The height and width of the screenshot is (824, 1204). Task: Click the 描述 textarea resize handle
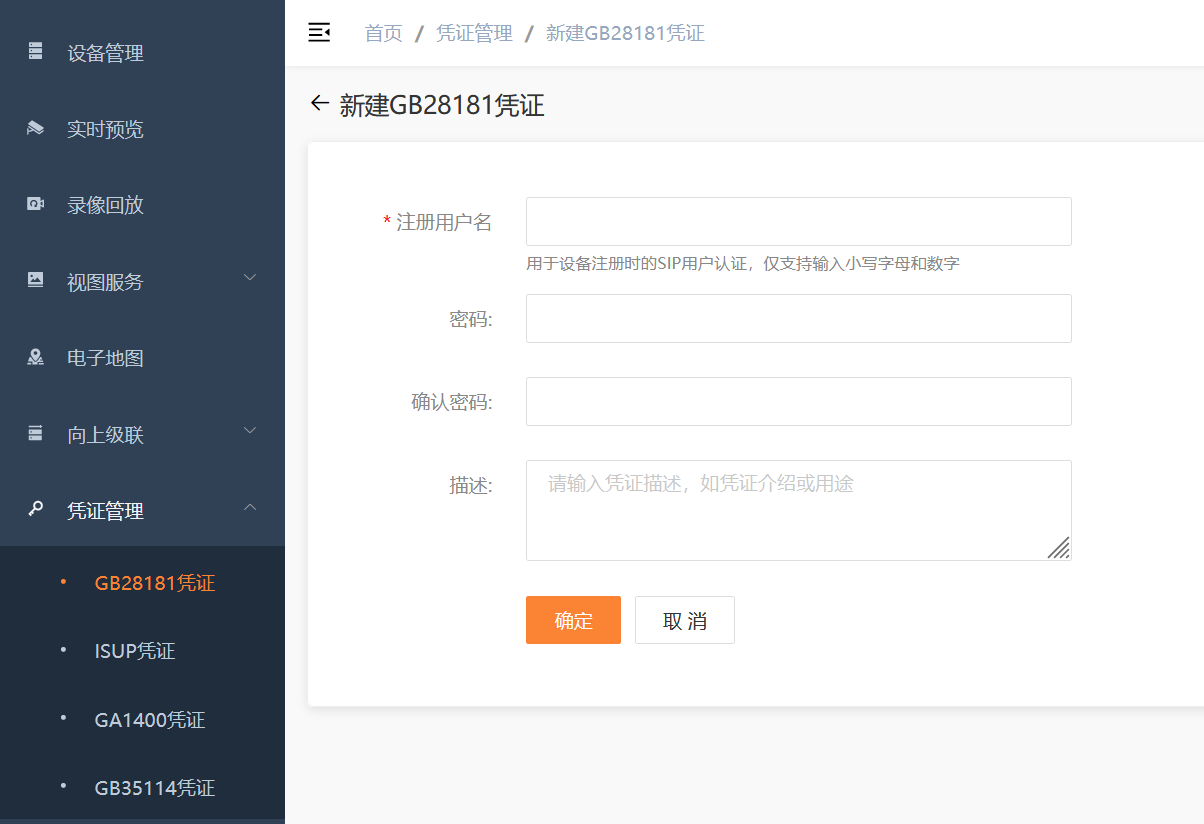1058,547
